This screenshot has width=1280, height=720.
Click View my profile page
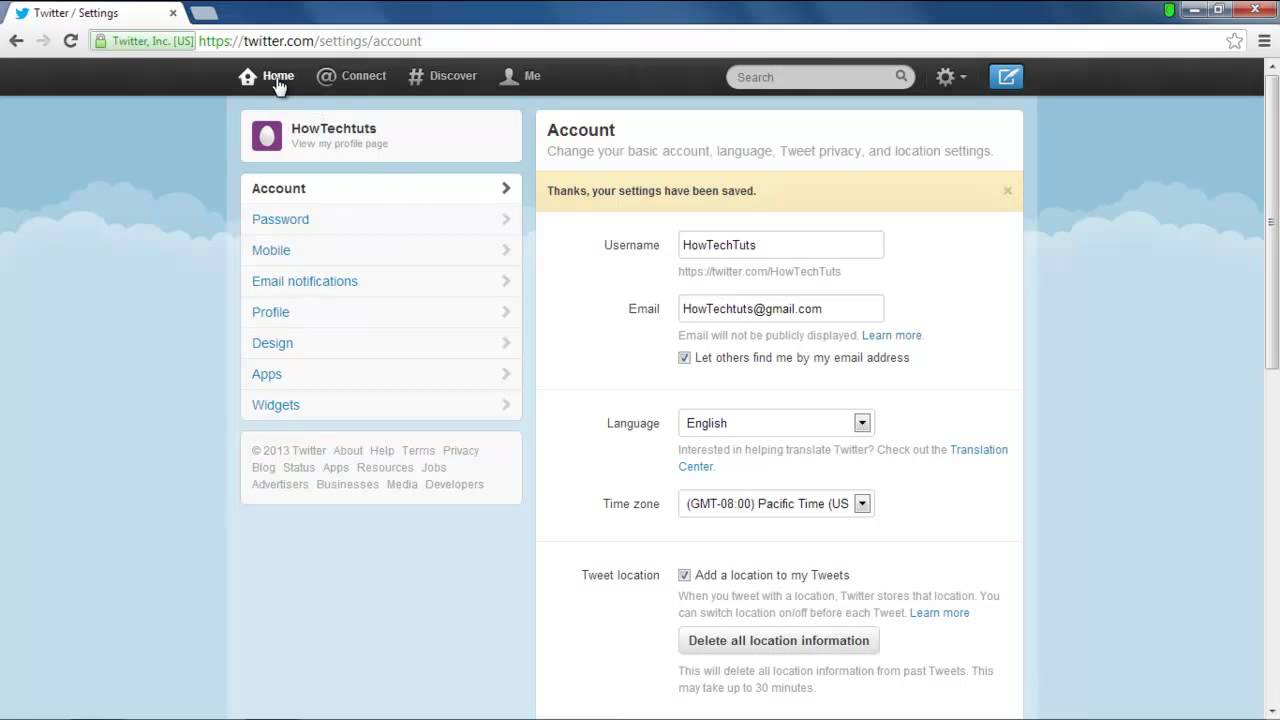click(340, 144)
